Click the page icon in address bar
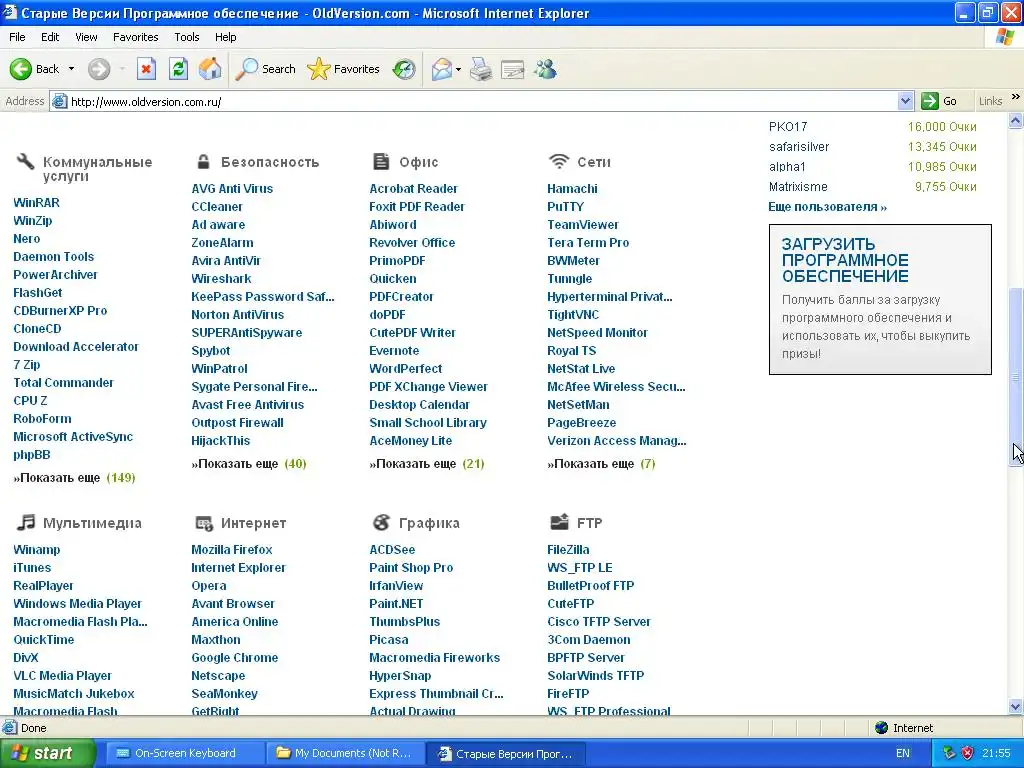Screen dimensions: 1024x768 pyautogui.click(x=59, y=101)
